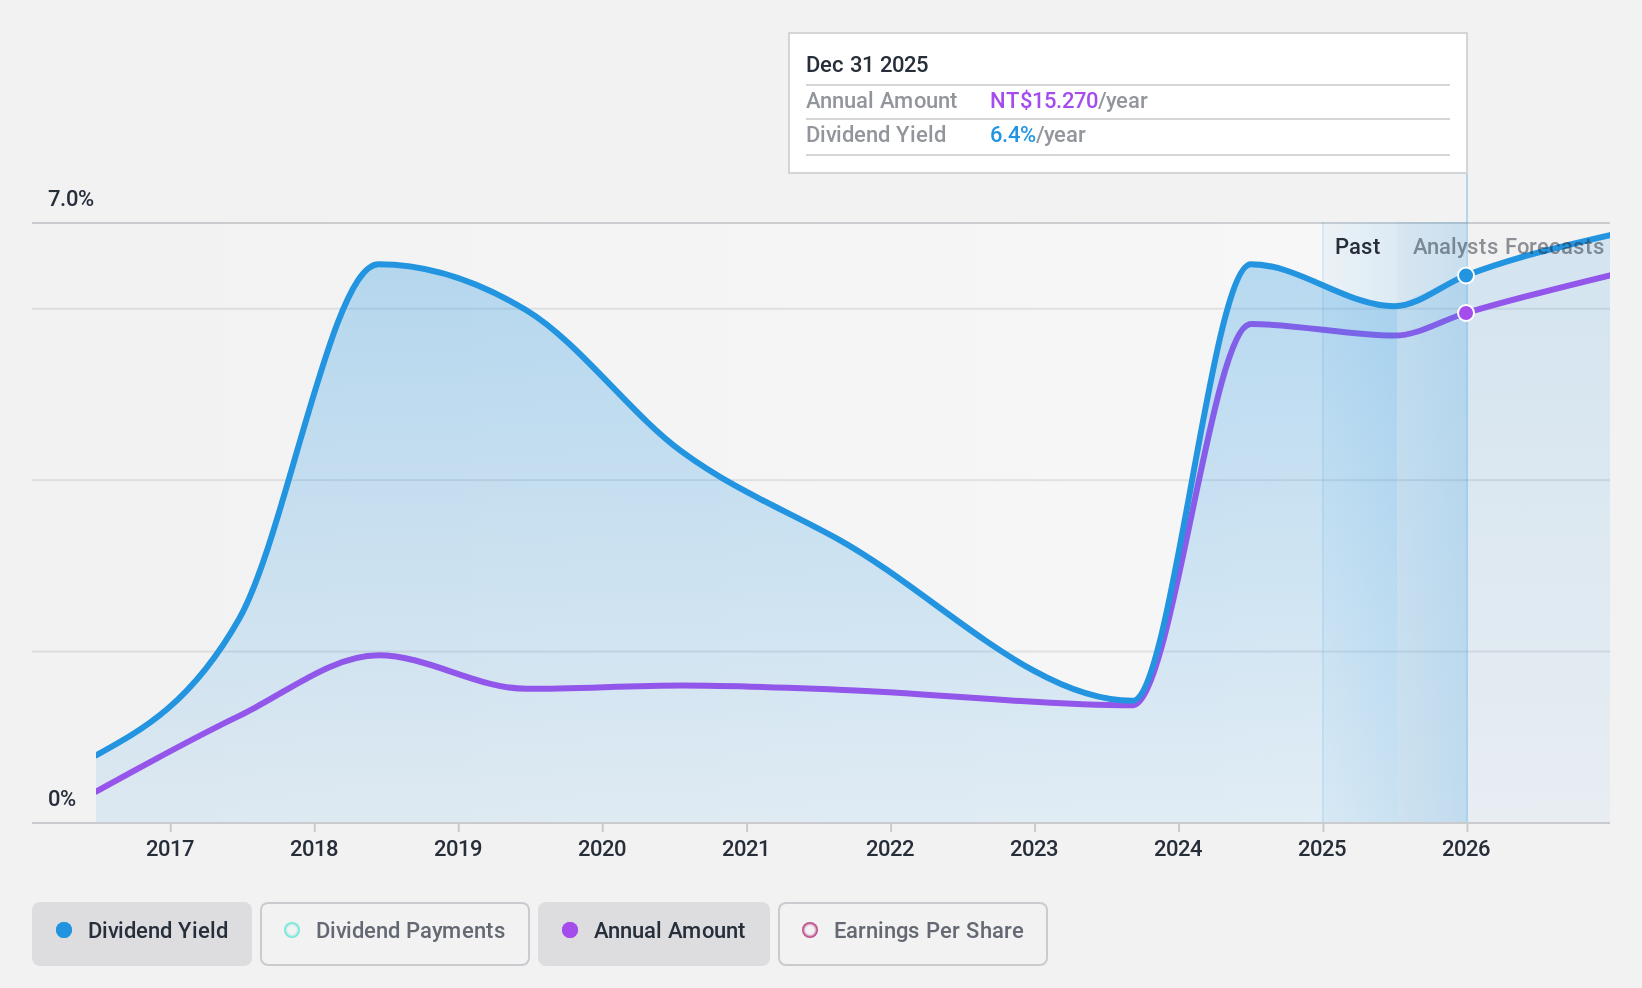Click the Annual Amount label in tooltip

pos(882,101)
